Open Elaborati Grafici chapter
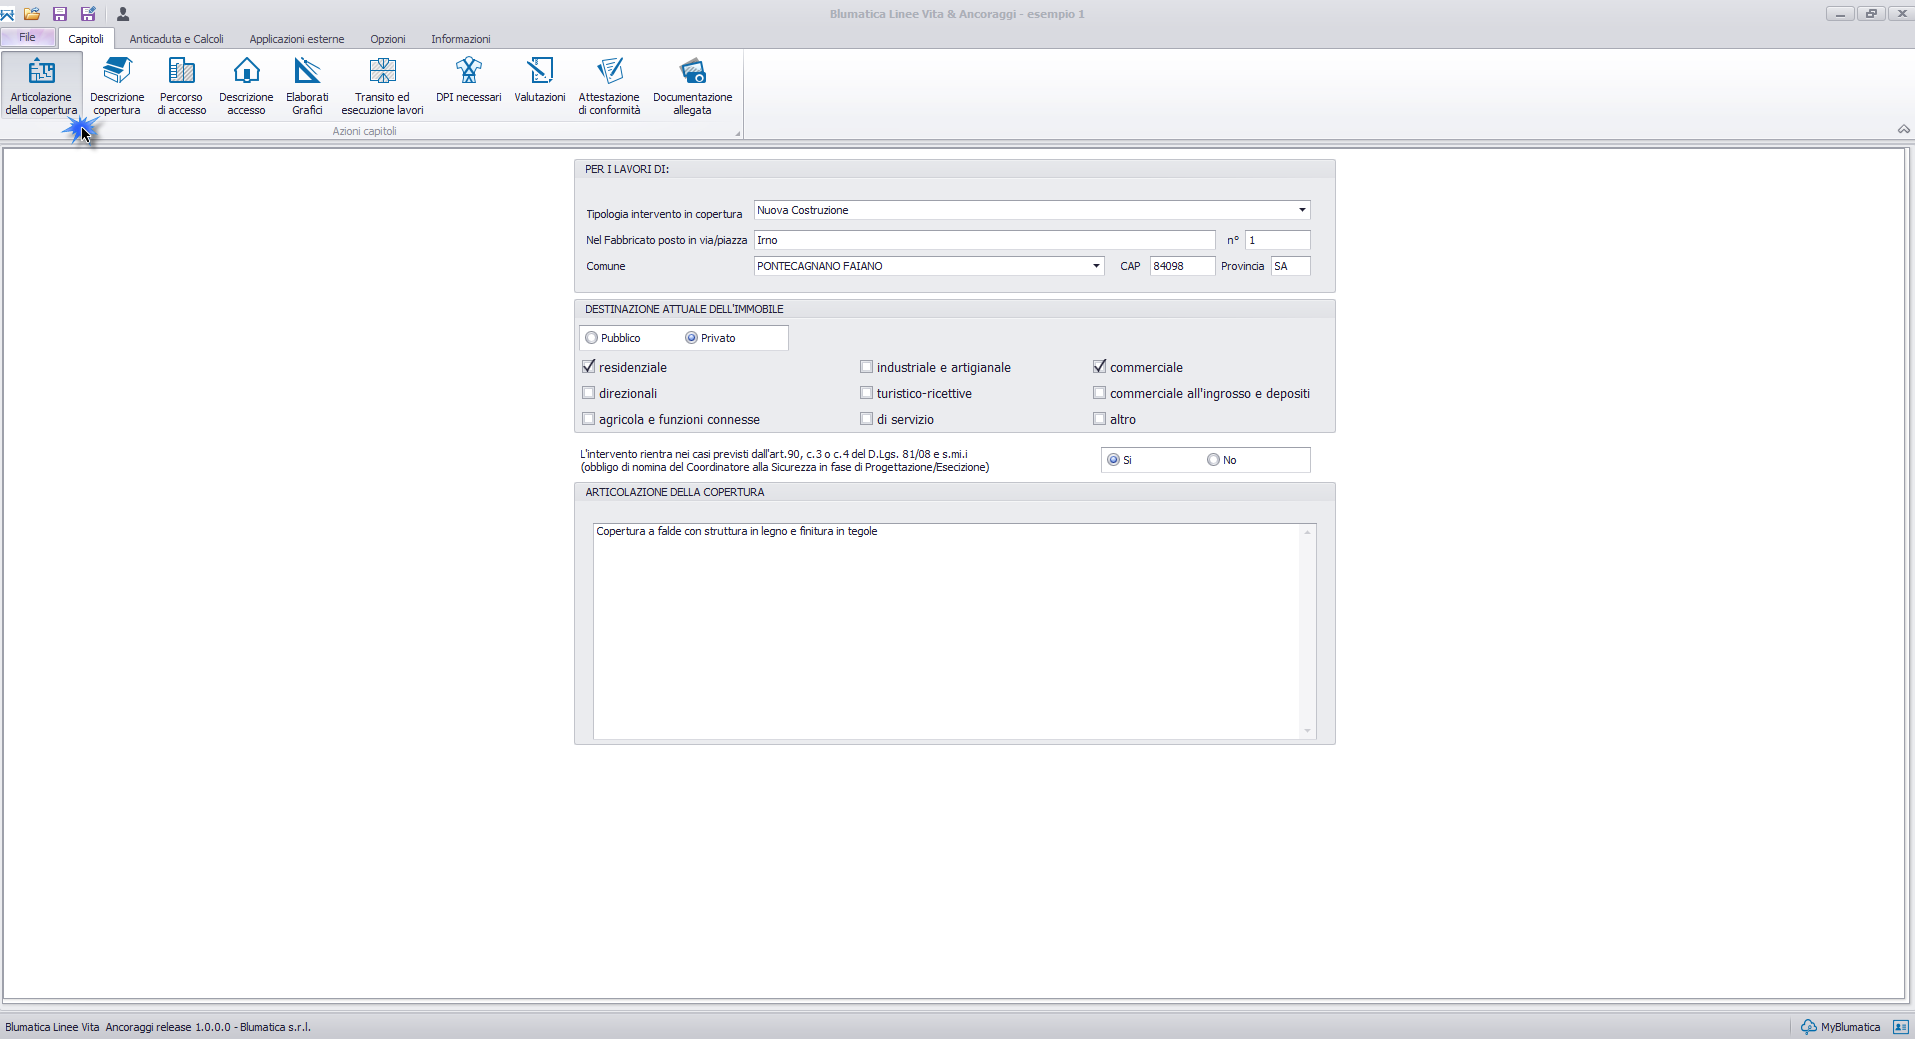The height and width of the screenshot is (1039, 1915). 307,86
